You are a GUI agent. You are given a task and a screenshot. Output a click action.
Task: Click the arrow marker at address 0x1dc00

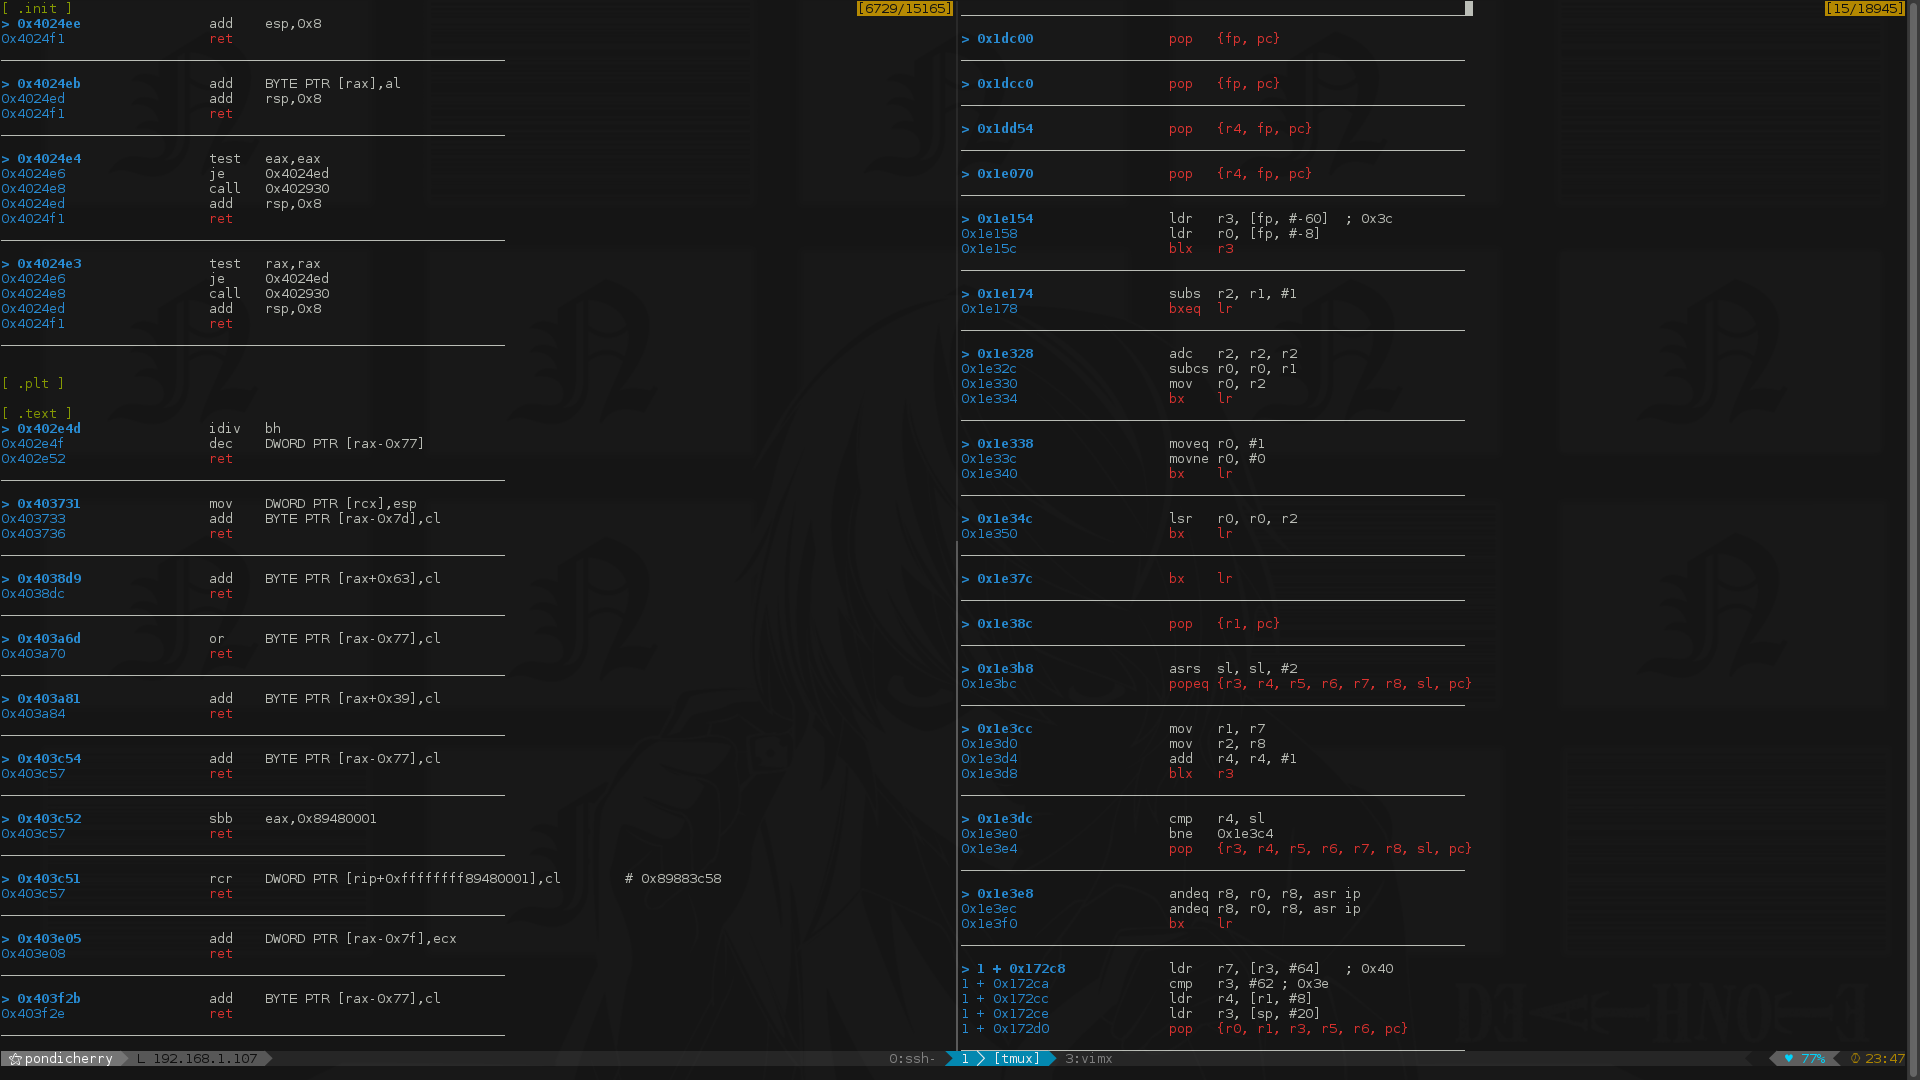tap(966, 39)
